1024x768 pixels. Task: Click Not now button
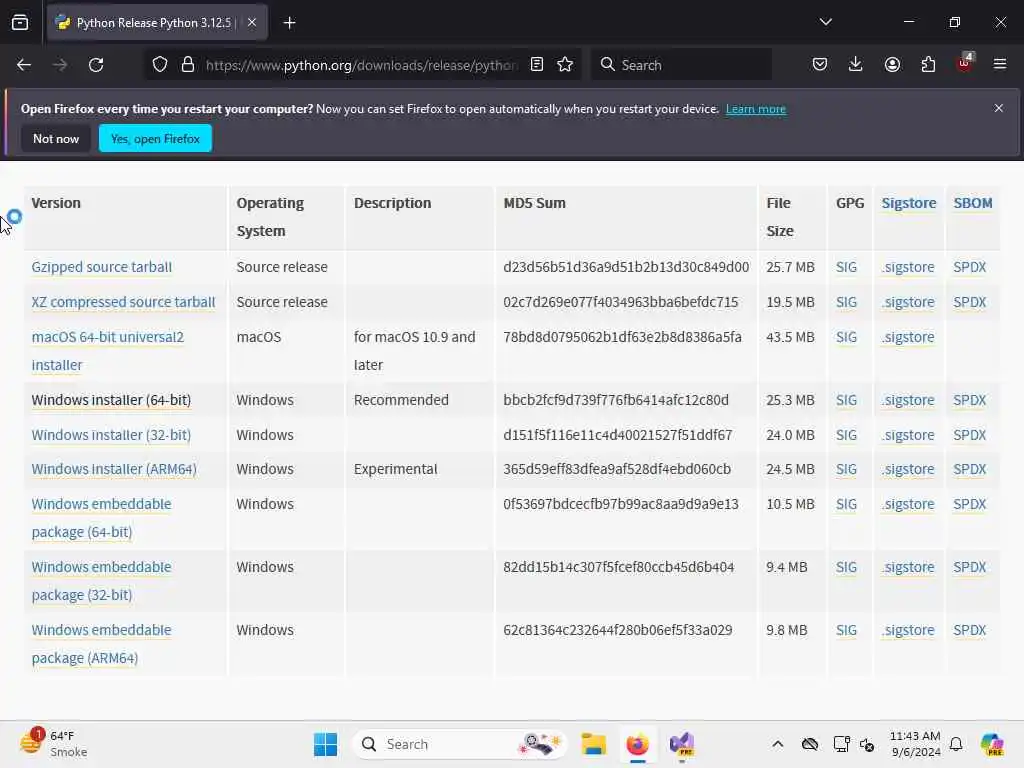tap(56, 138)
